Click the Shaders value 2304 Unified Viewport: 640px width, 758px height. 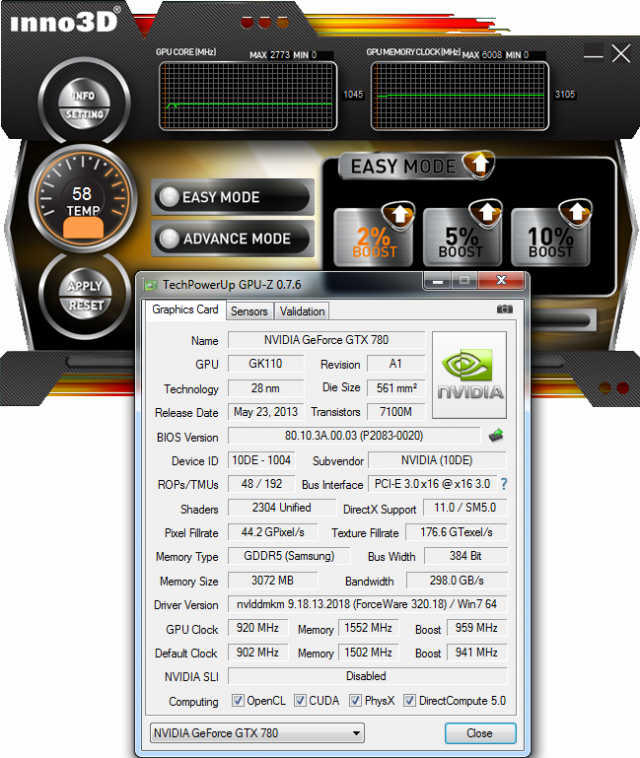point(281,508)
